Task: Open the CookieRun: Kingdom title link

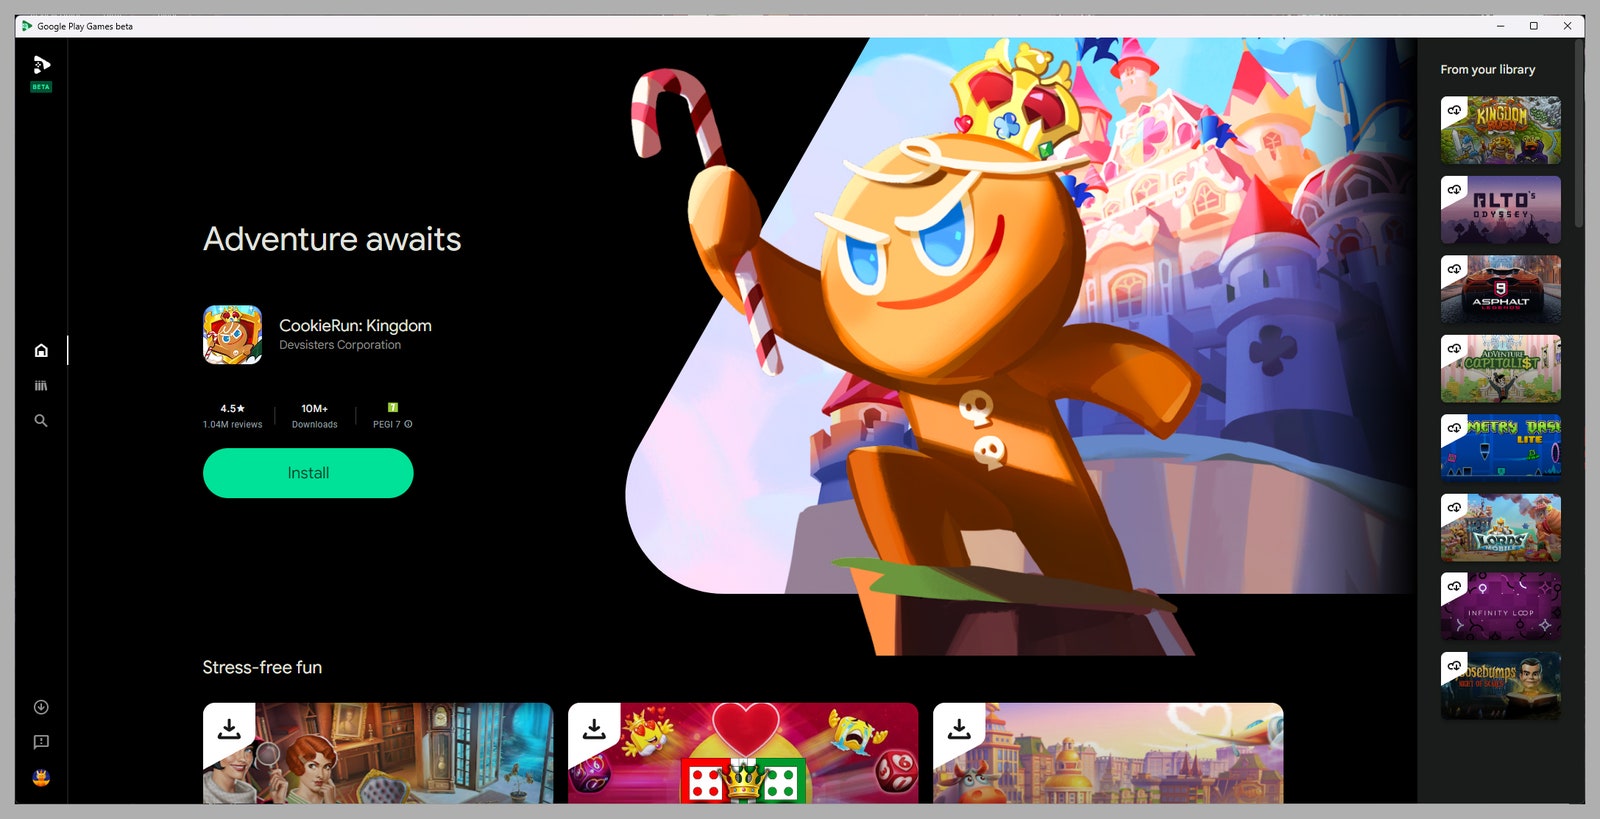Action: (x=355, y=326)
